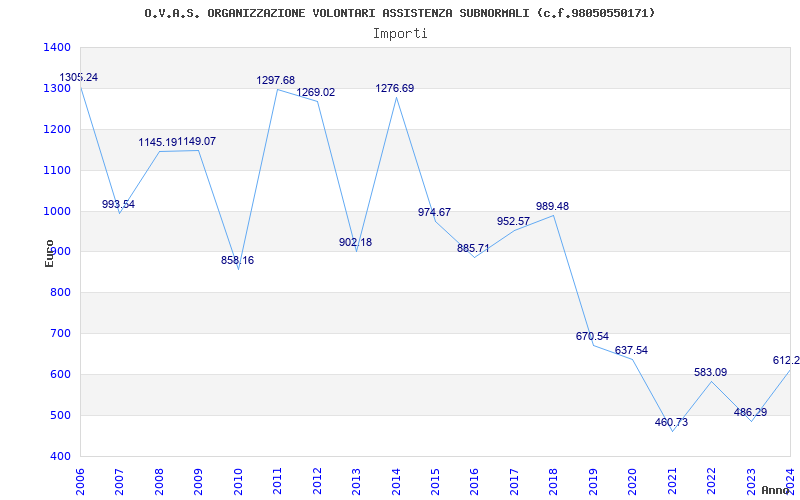Image resolution: width=800 pixels, height=500 pixels.
Task: Click the 858.16 value label
Action: (237, 261)
